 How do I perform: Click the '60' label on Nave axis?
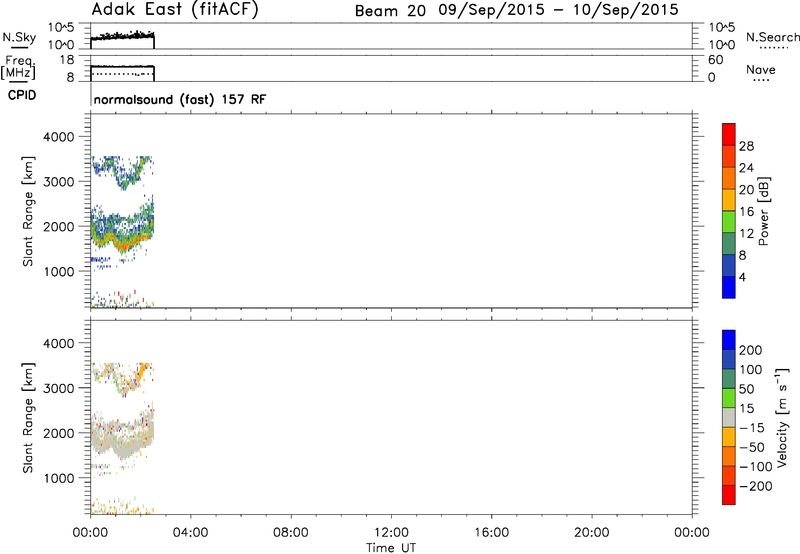(715, 60)
